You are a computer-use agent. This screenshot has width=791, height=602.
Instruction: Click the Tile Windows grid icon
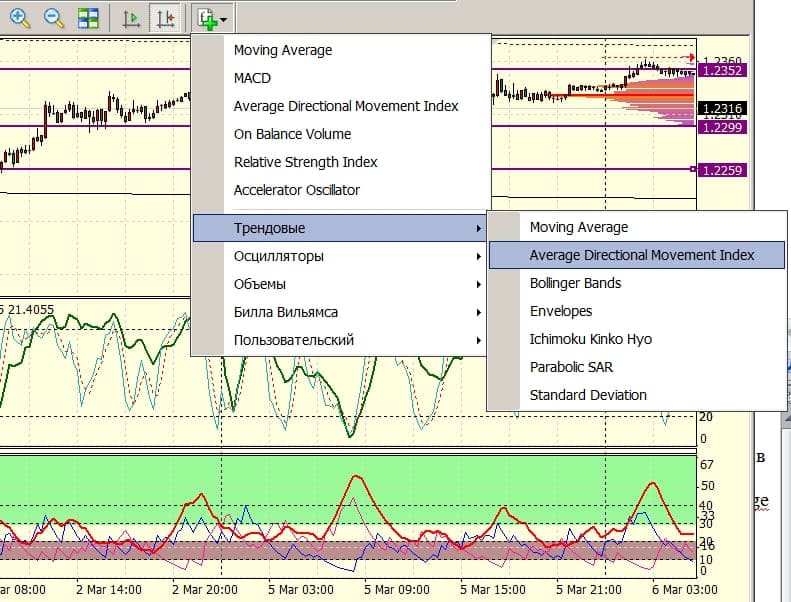coord(88,19)
